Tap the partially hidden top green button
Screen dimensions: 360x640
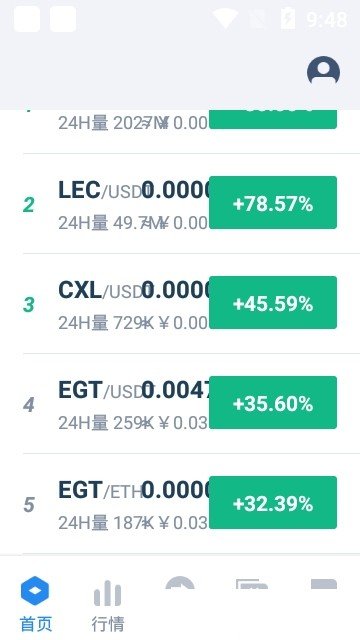coord(273,119)
